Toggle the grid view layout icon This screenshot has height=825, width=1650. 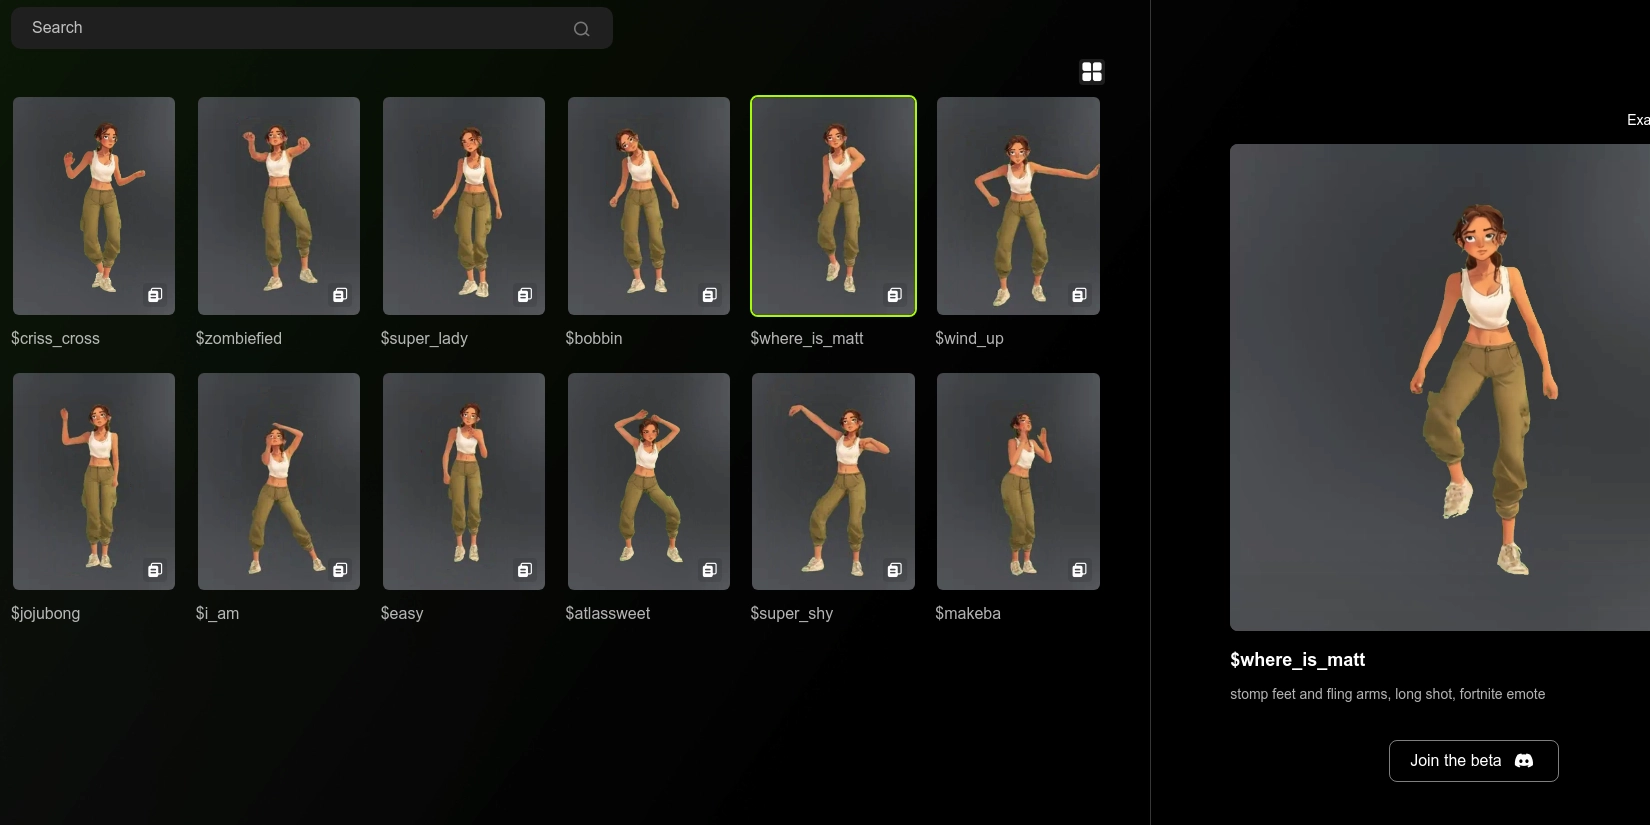pos(1092,72)
